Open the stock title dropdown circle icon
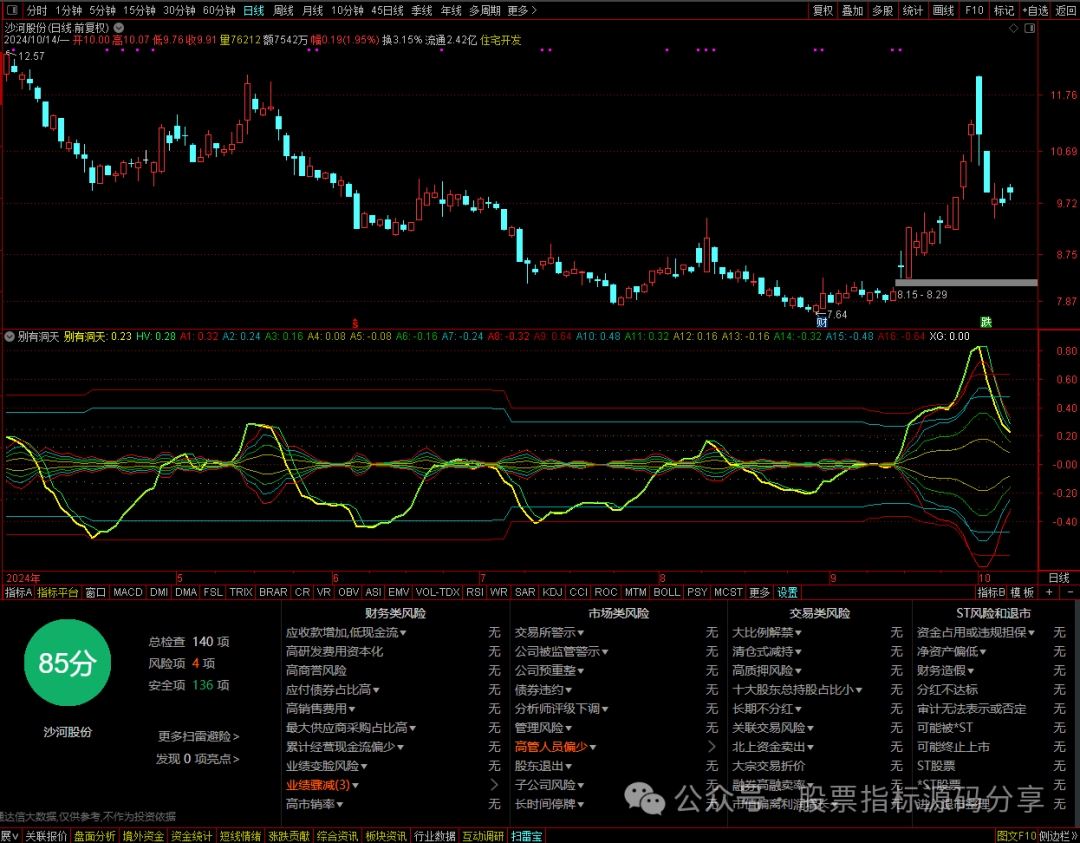1080x843 pixels. [118, 28]
